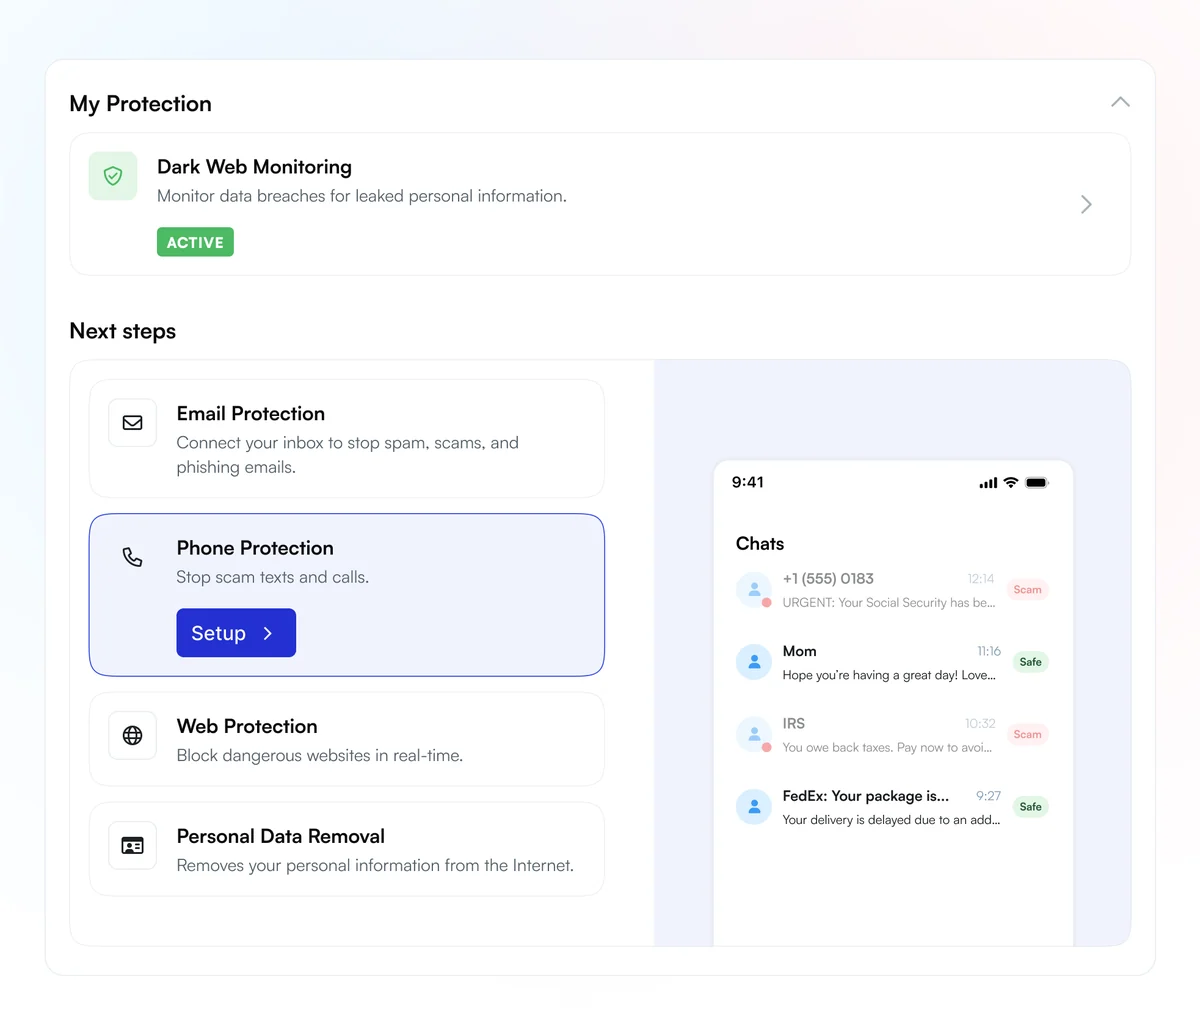The height and width of the screenshot is (1017, 1200).
Task: Click the green shield Dark Web icon
Action: click(x=113, y=176)
